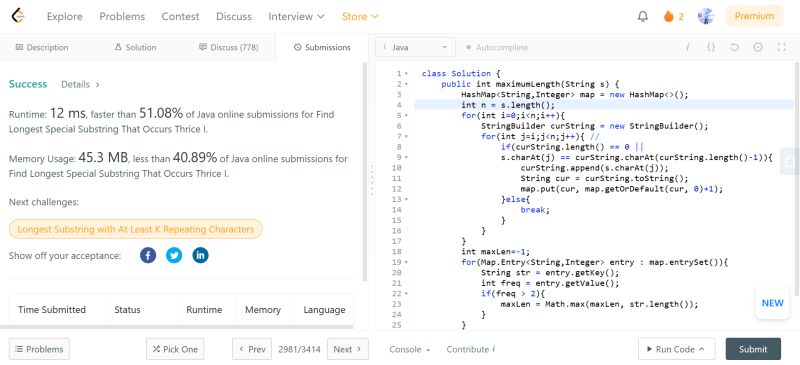Image resolution: width=800 pixels, height=365 pixels.
Task: Click the panel divider handle
Action: coord(372,180)
